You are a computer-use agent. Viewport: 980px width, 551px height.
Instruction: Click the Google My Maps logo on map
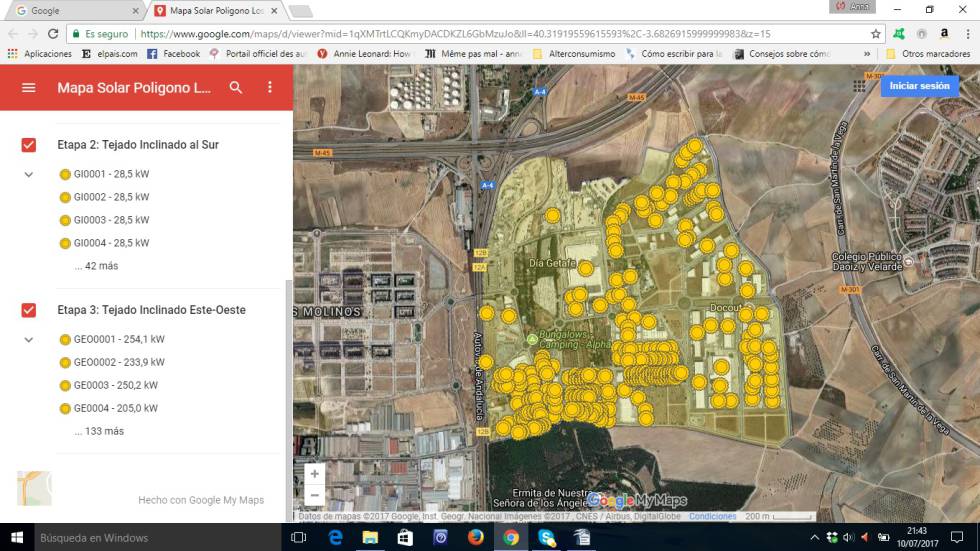[636, 500]
